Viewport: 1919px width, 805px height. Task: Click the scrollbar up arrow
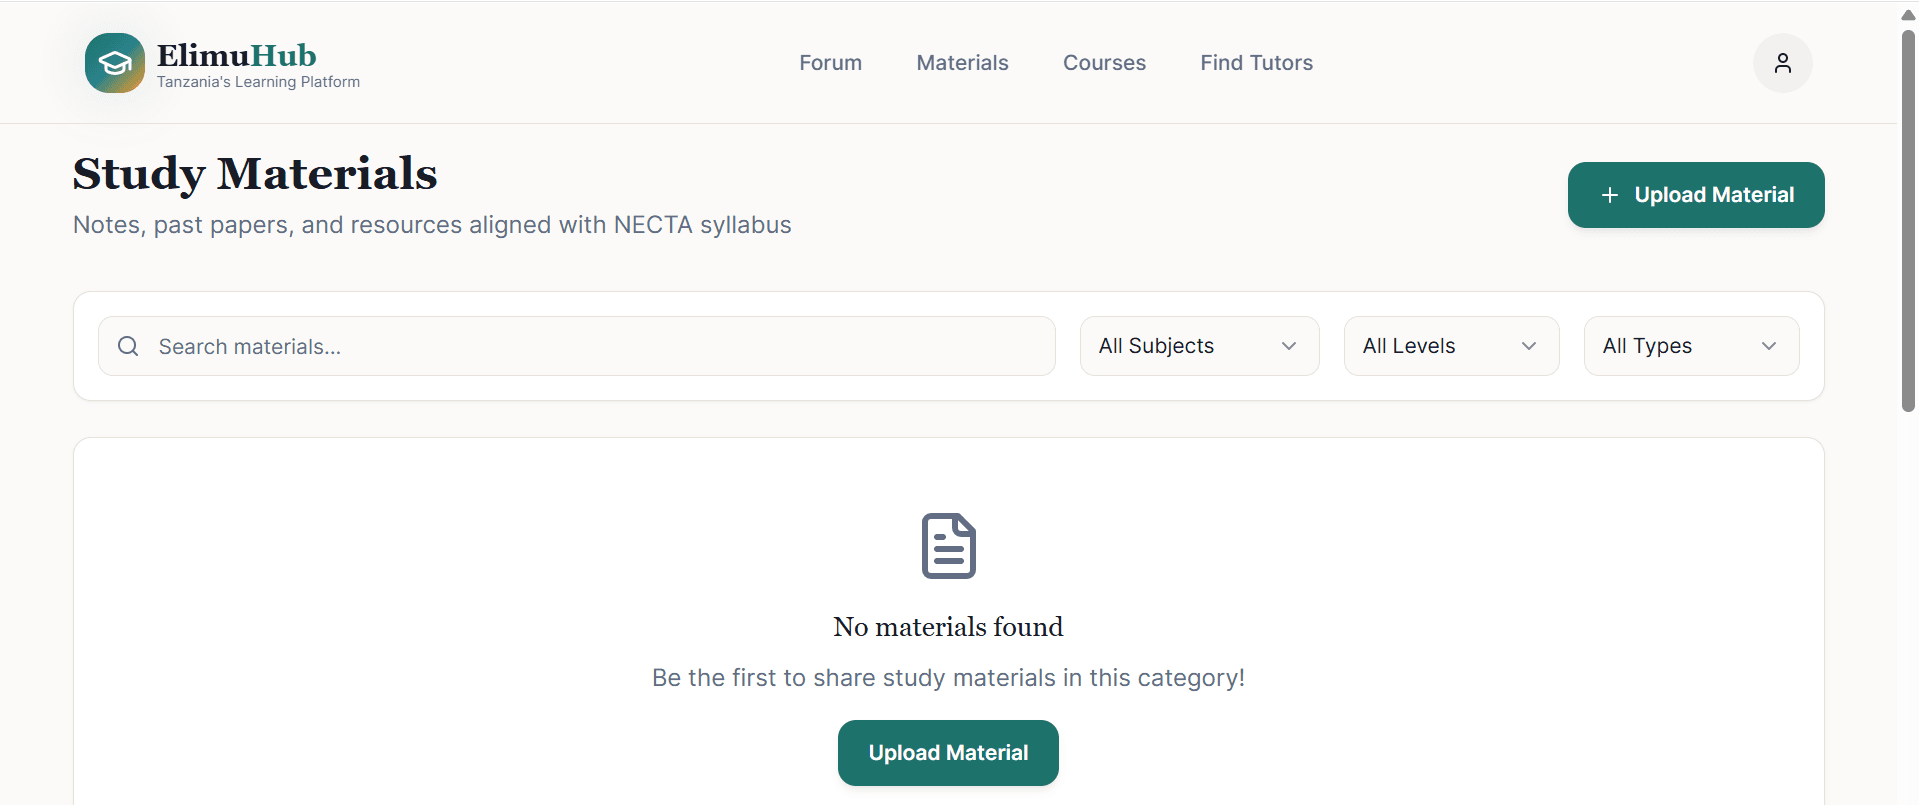(1908, 15)
